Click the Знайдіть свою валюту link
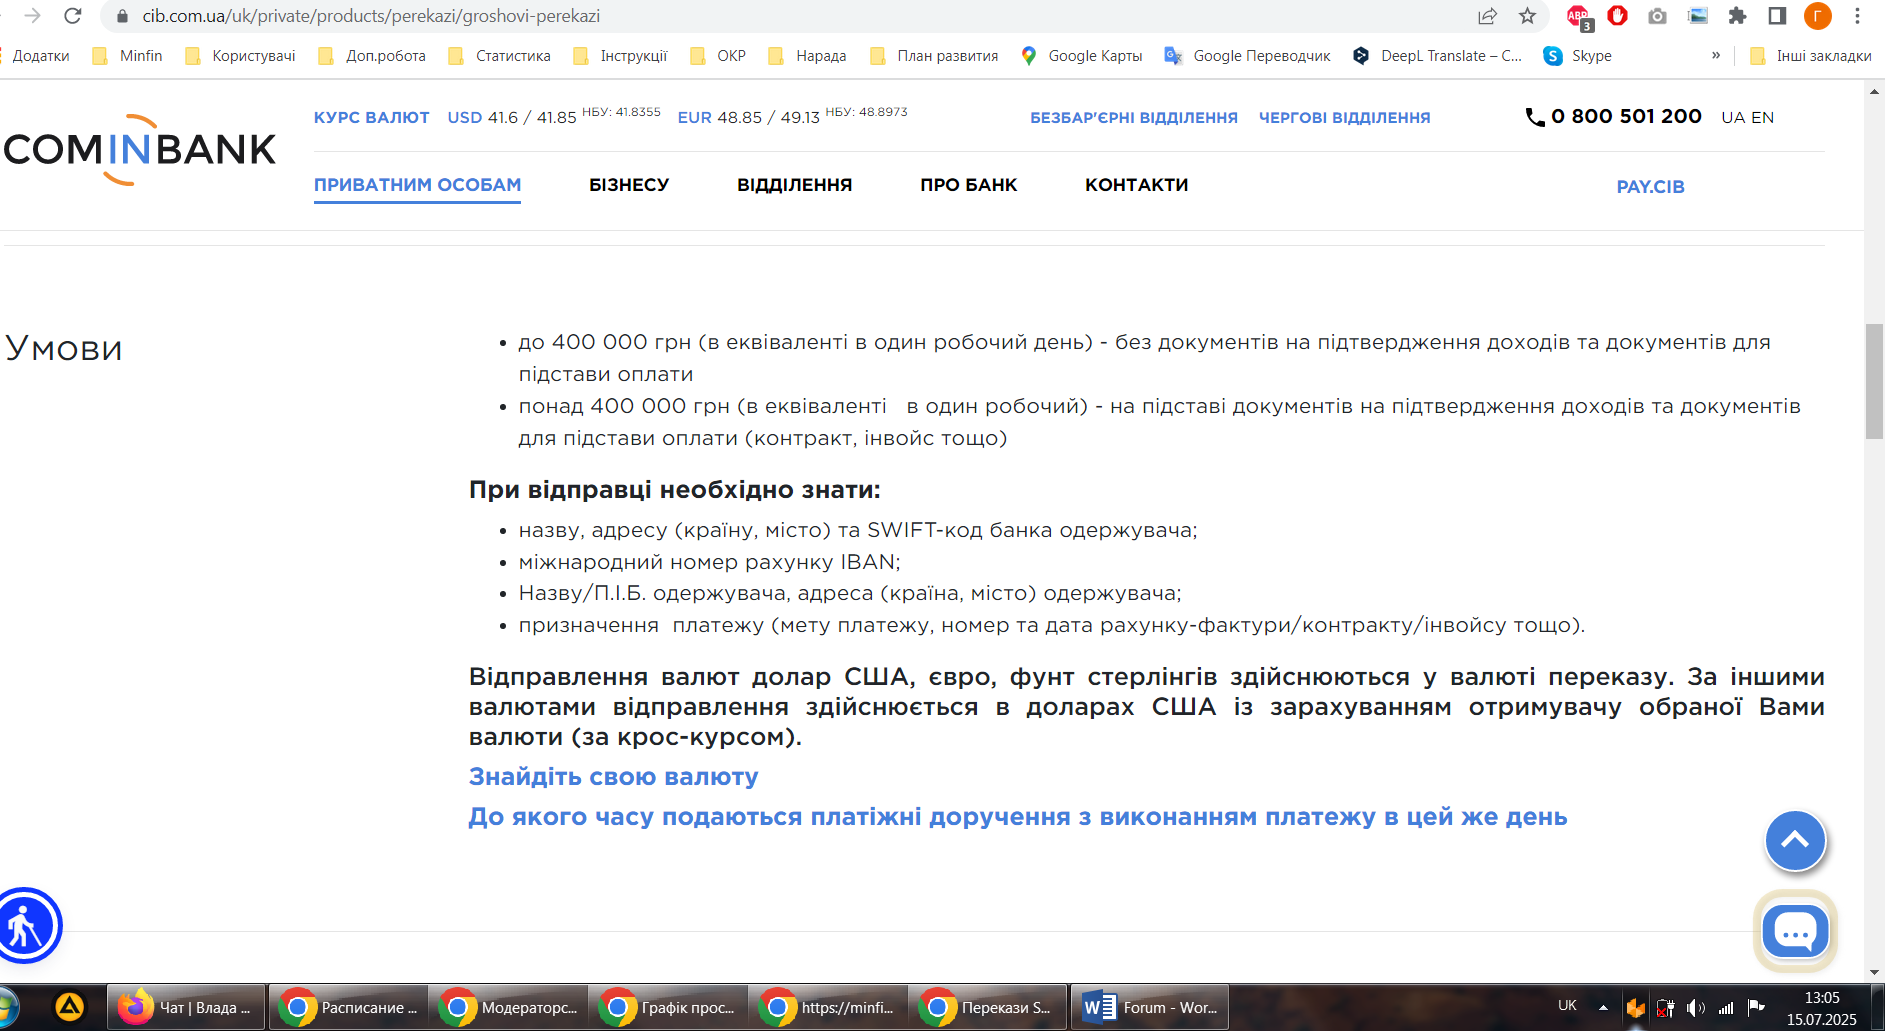The height and width of the screenshot is (1031, 1885). click(613, 777)
